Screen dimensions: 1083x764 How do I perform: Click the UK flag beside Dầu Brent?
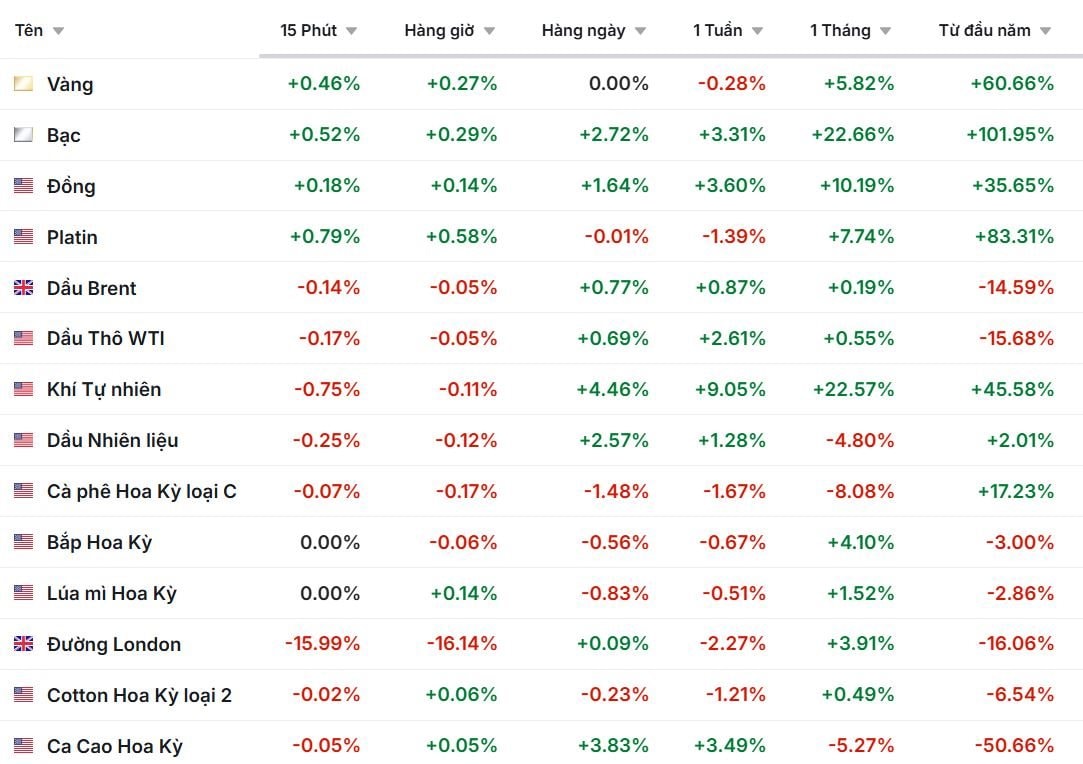click(23, 288)
